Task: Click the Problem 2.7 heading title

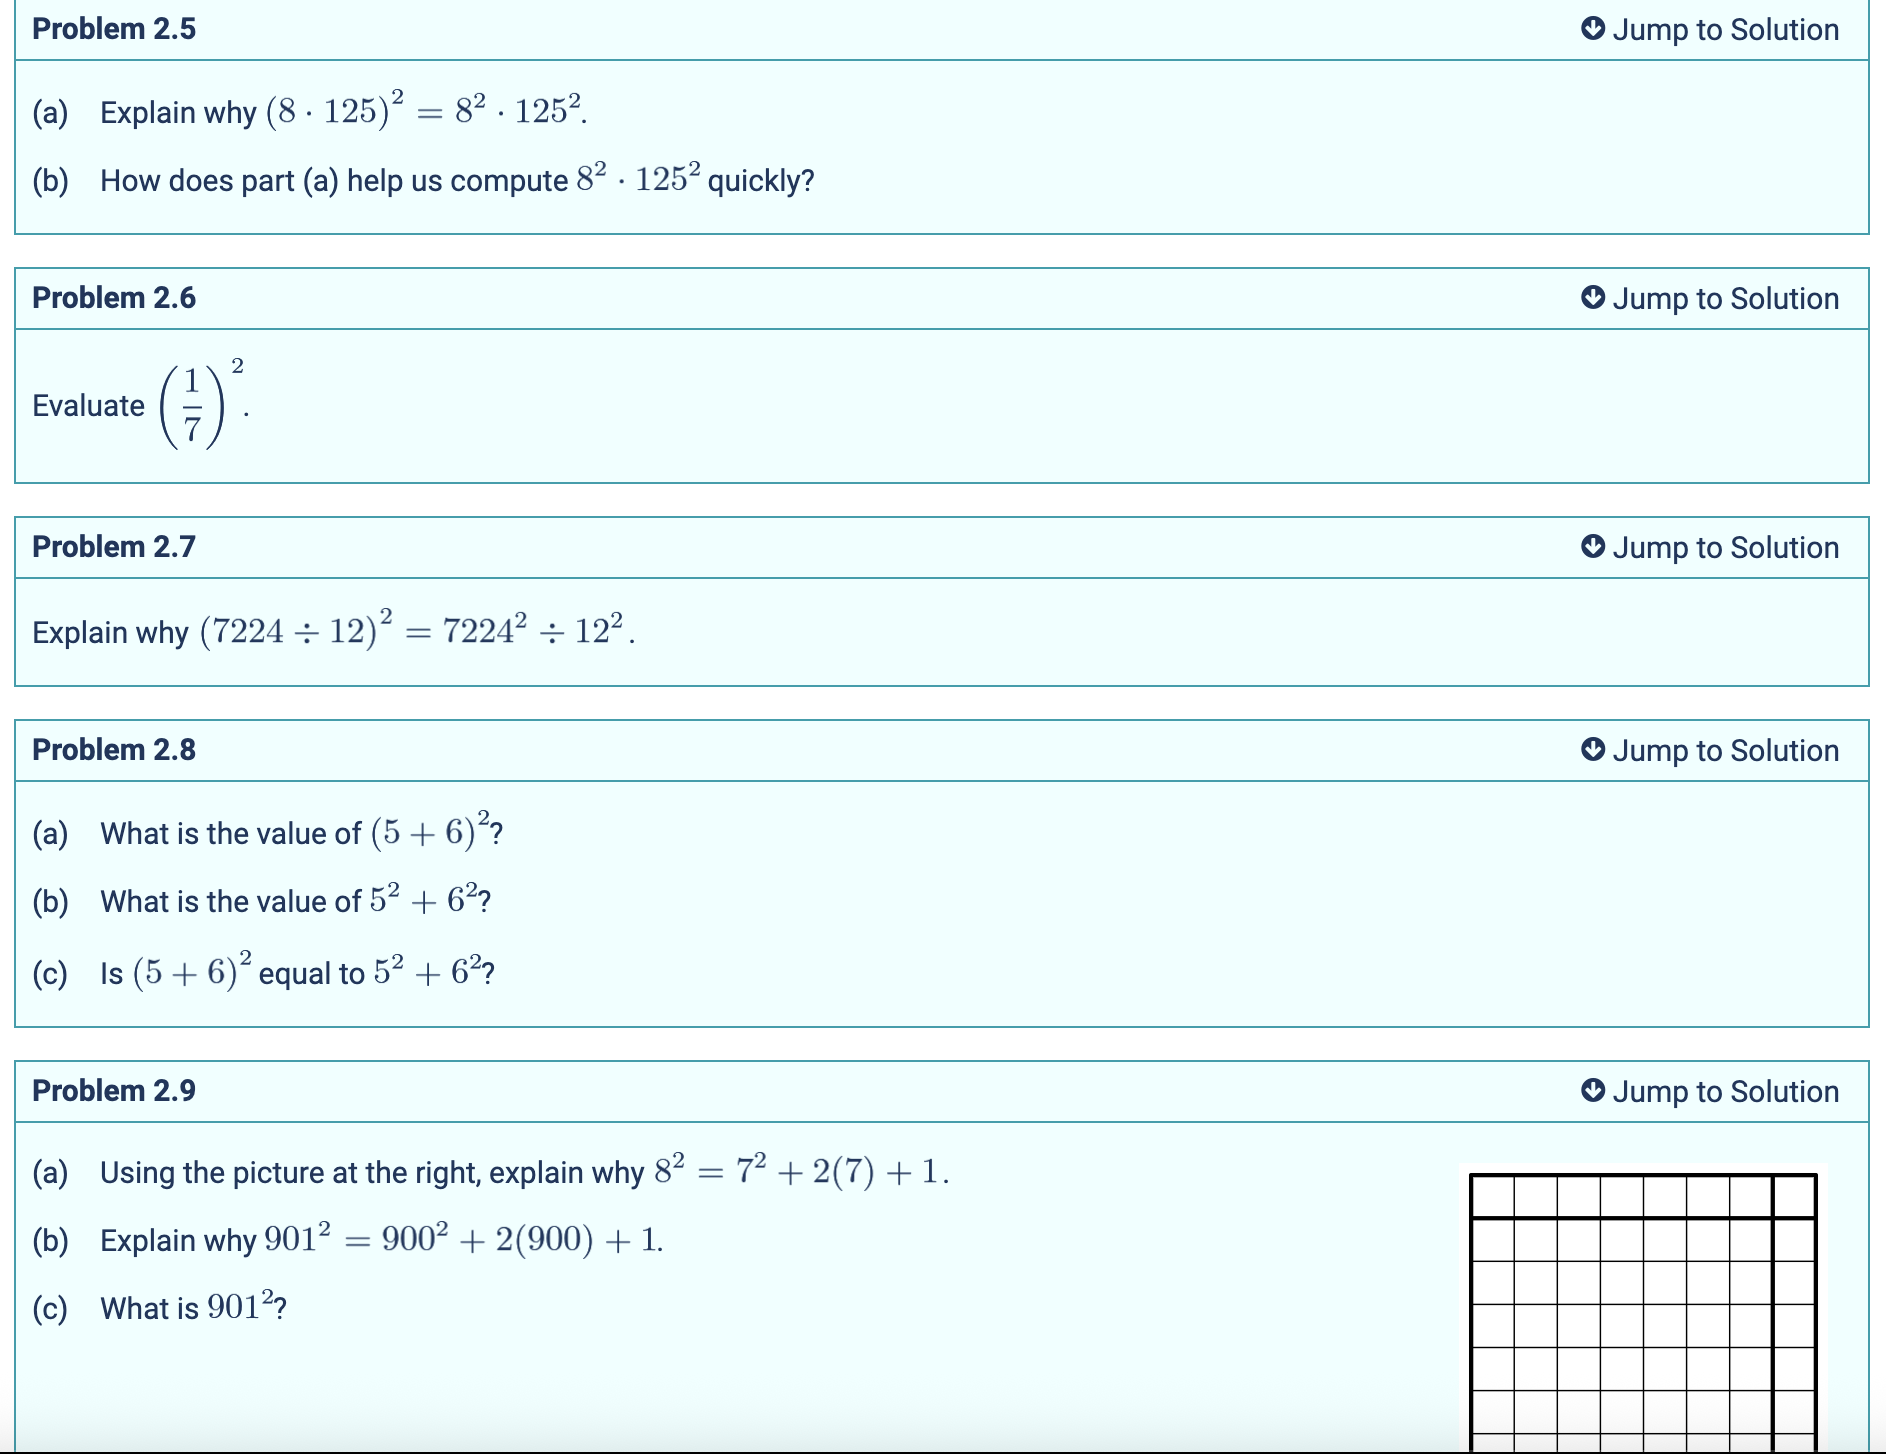Action: pos(114,547)
